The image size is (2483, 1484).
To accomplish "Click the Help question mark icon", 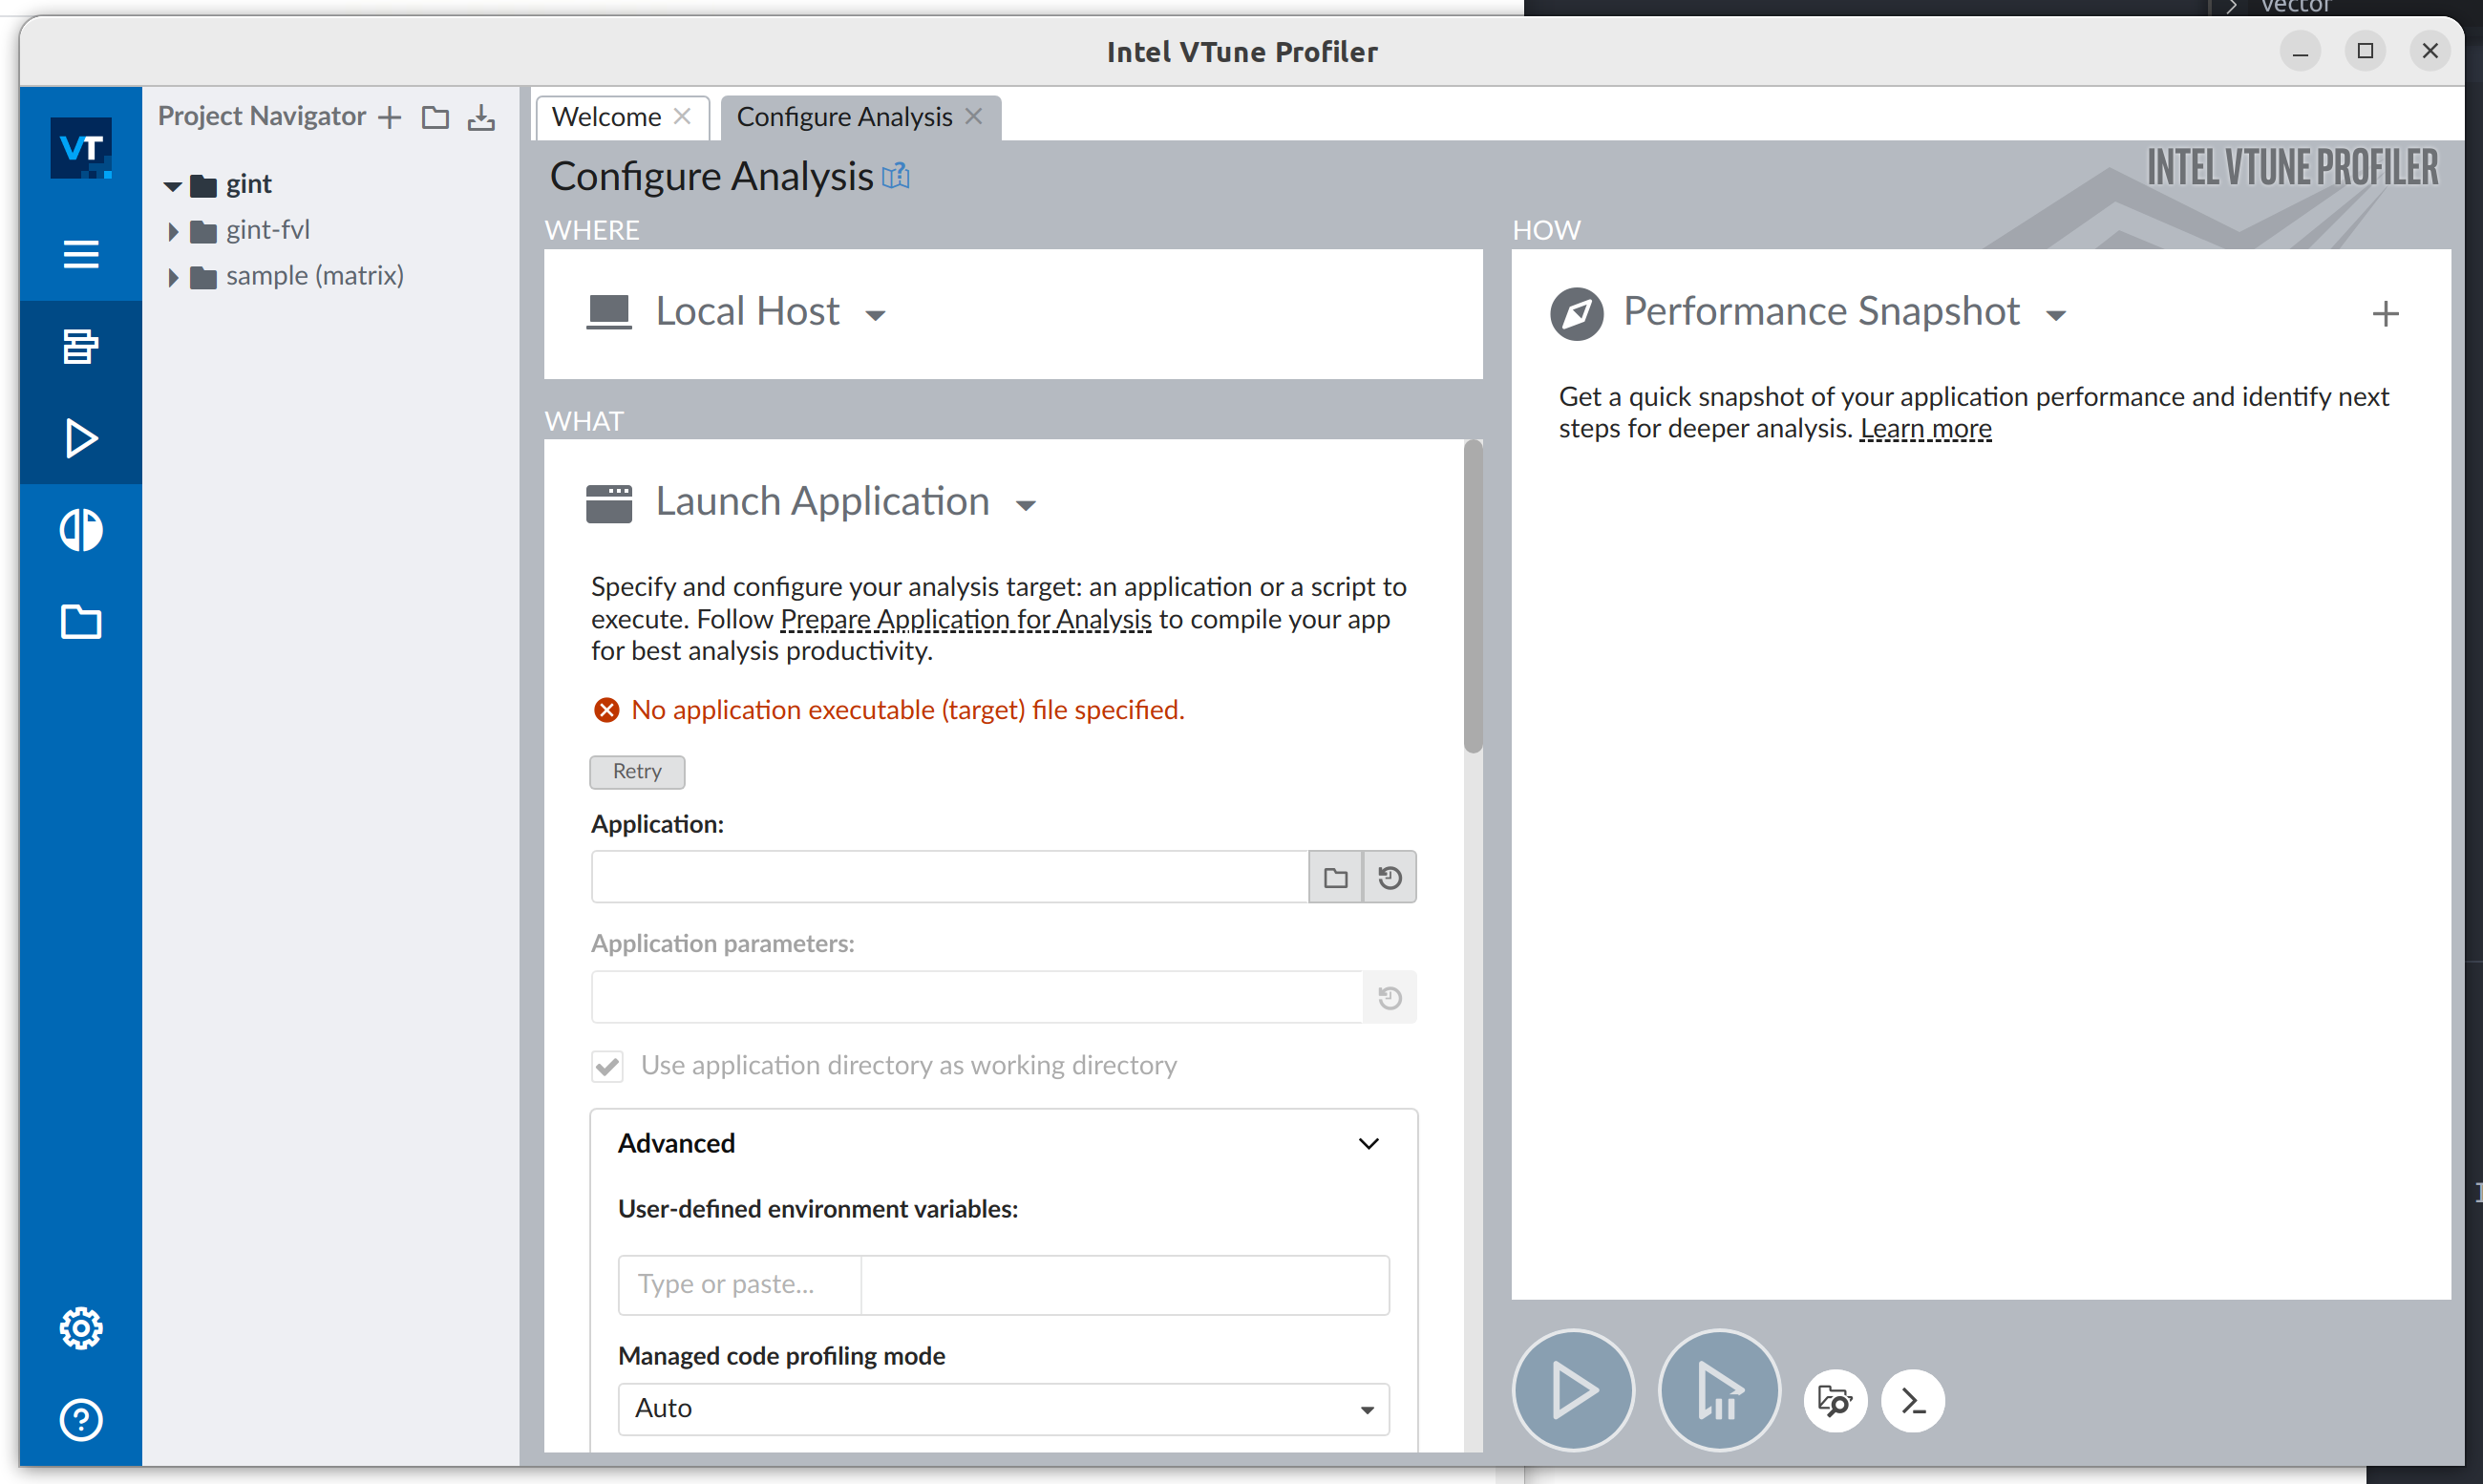I will click(x=80, y=1419).
